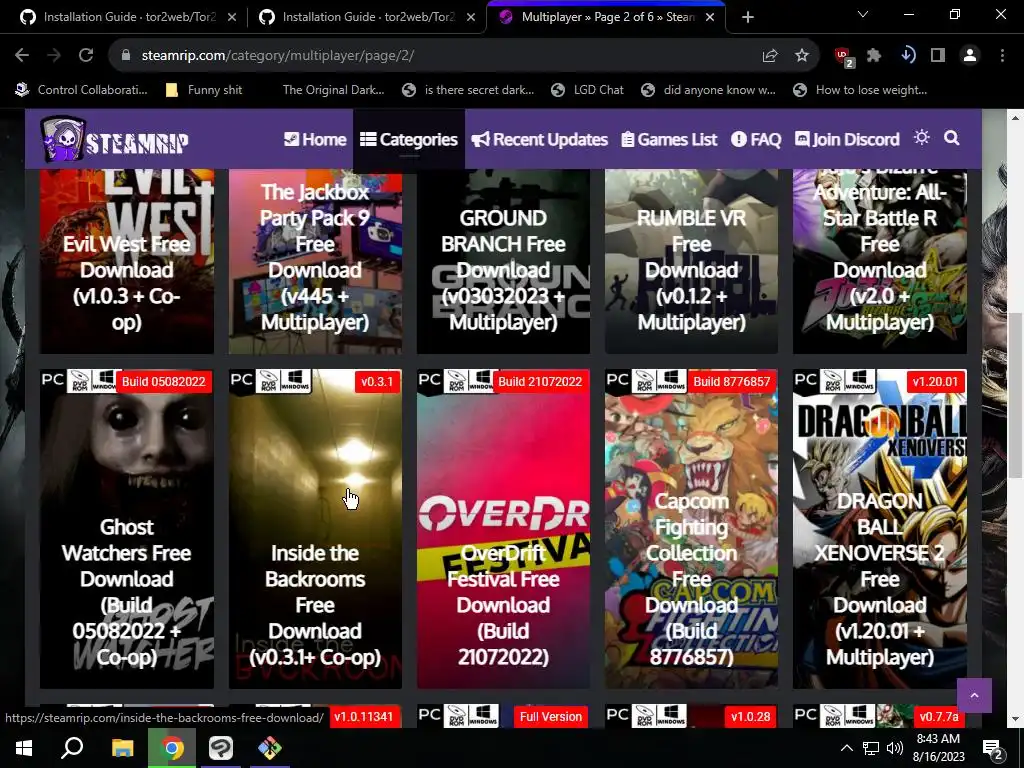Open All-Star Battle R download card

click(x=880, y=261)
